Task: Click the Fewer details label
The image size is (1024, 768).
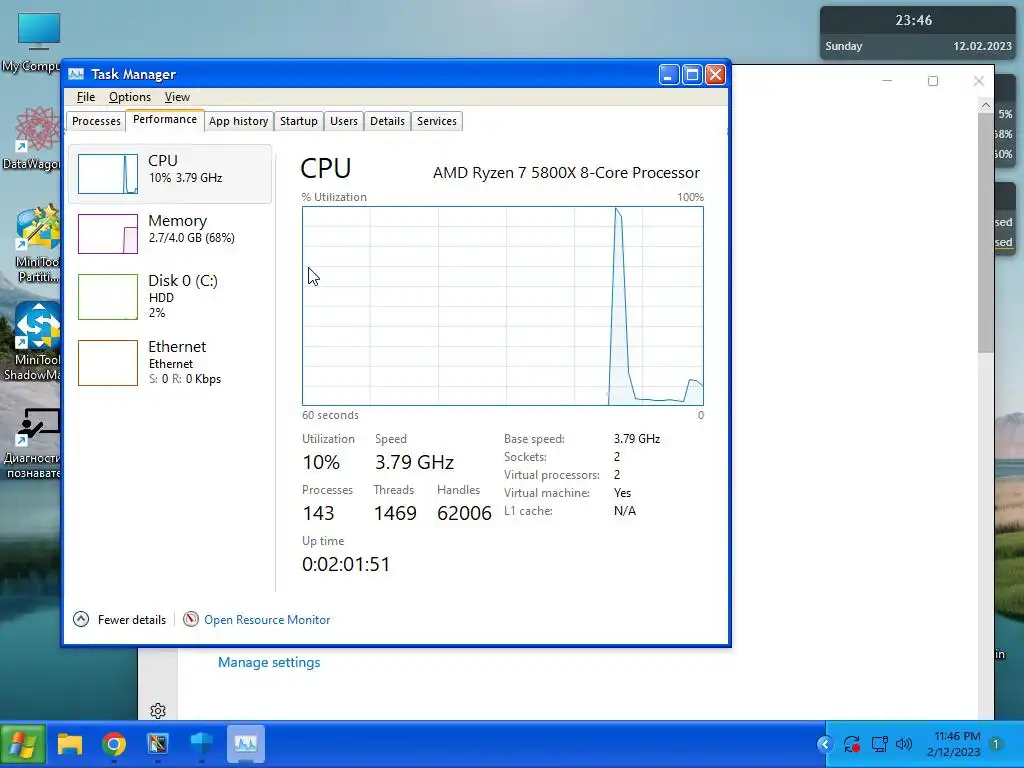Action: pyautogui.click(x=132, y=620)
